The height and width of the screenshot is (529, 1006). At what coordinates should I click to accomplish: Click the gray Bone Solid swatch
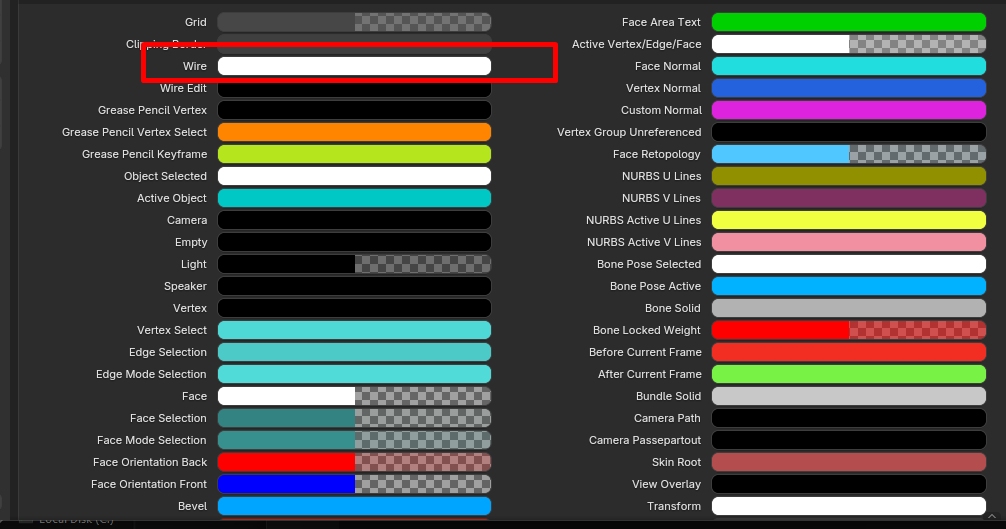pos(849,308)
